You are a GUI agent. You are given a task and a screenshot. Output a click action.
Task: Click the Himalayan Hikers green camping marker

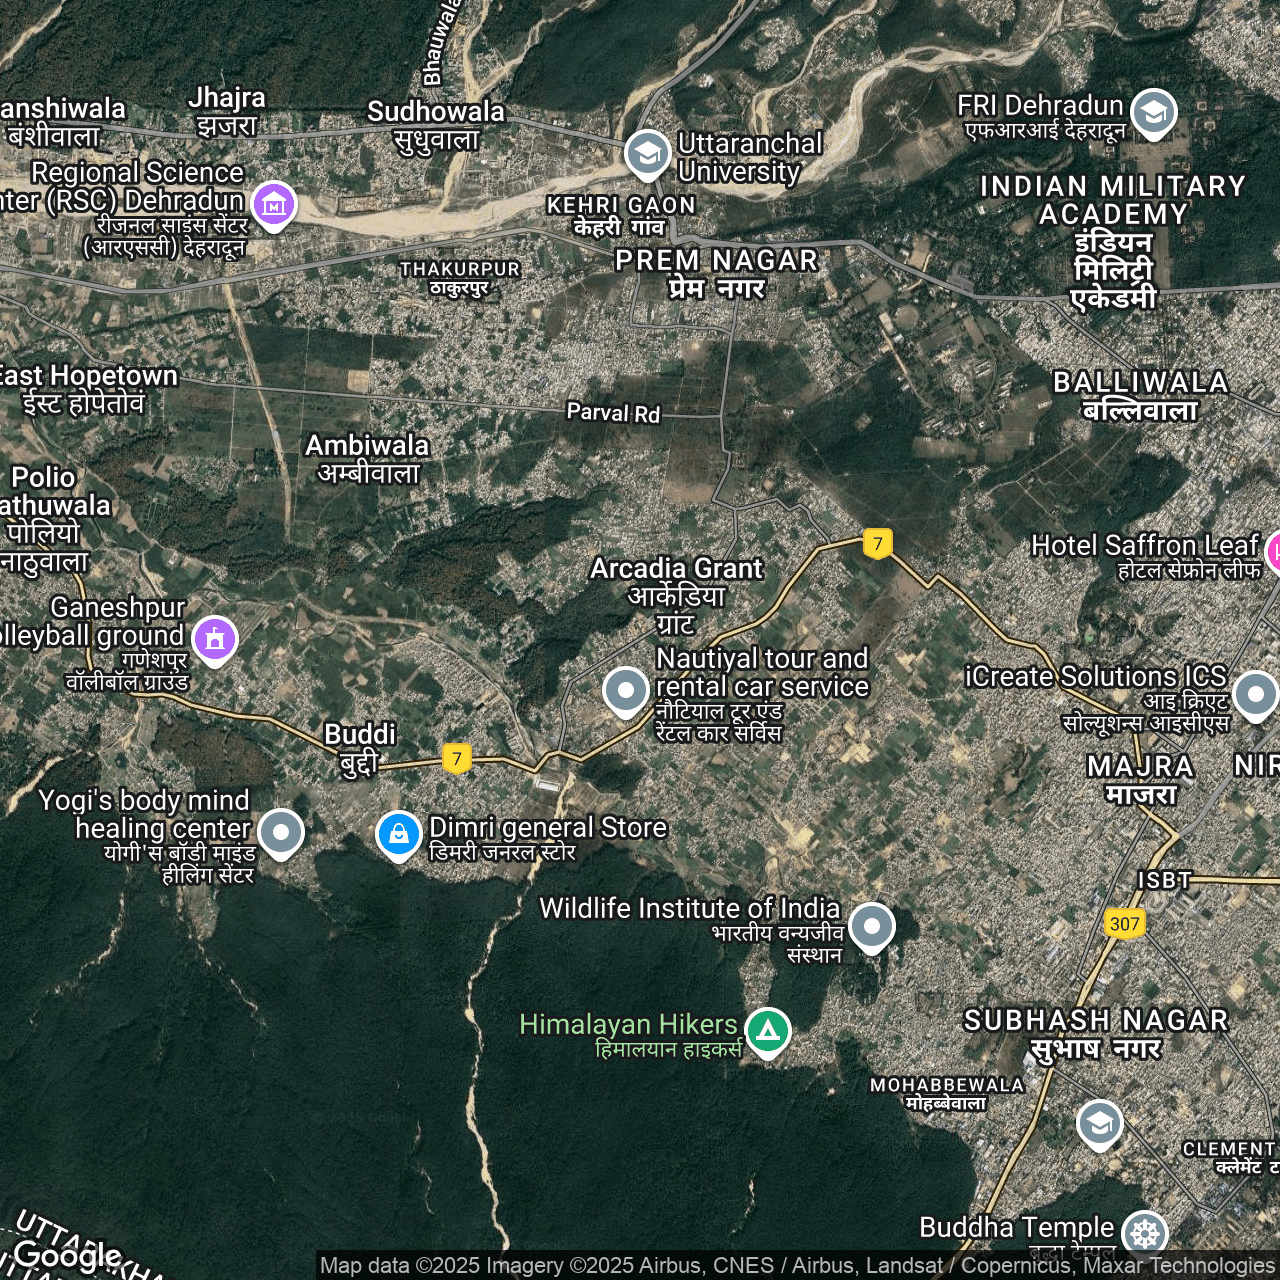[x=768, y=1030]
